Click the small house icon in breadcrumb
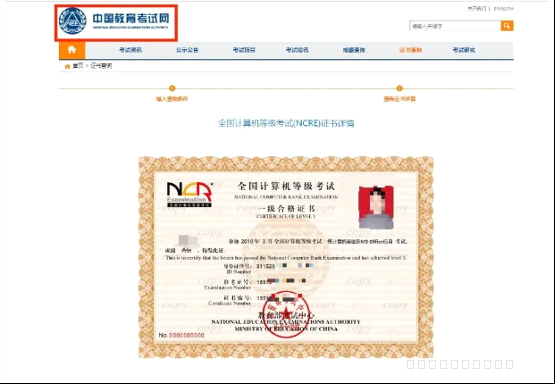 coord(67,66)
